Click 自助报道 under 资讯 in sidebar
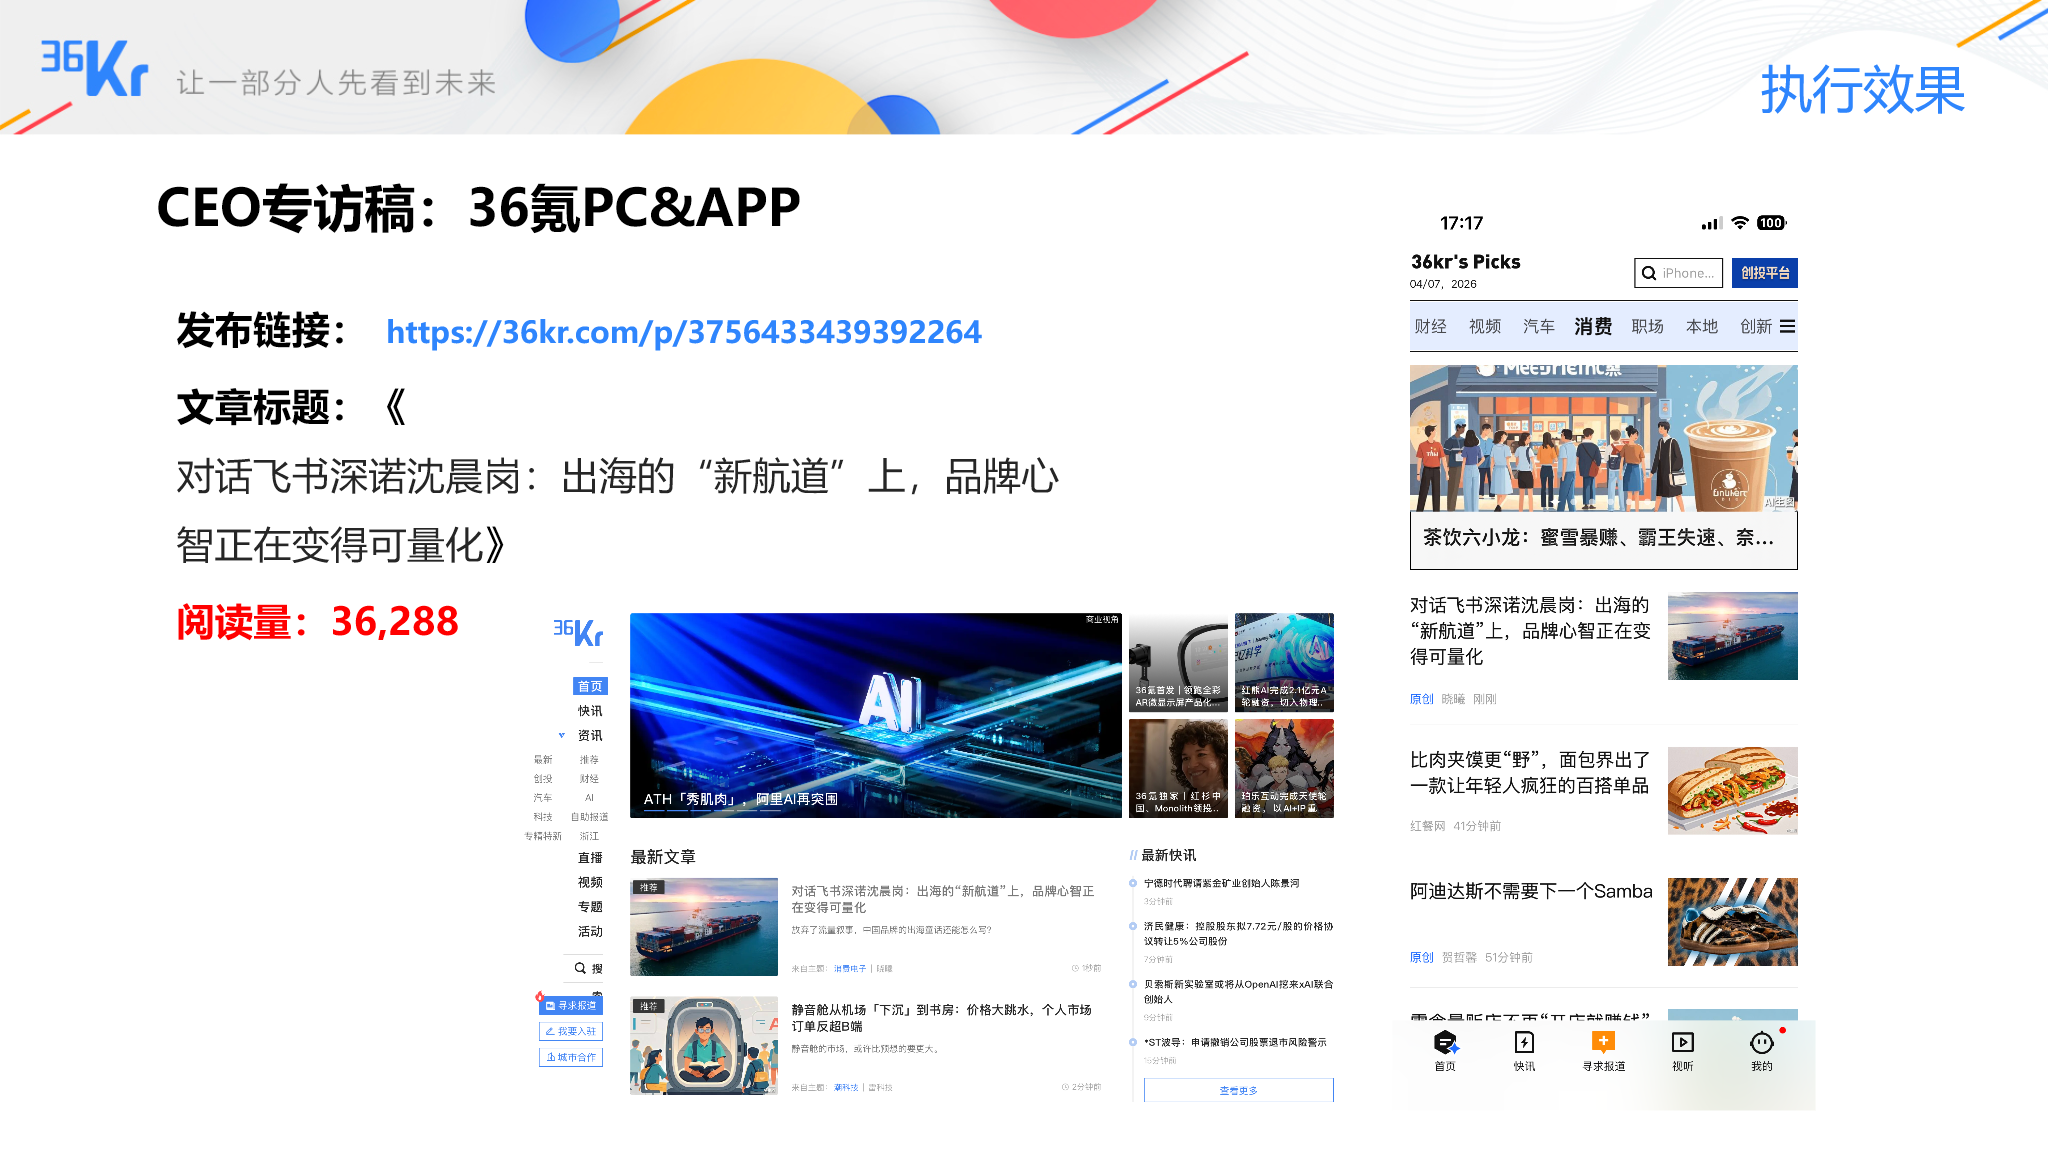 pyautogui.click(x=589, y=817)
